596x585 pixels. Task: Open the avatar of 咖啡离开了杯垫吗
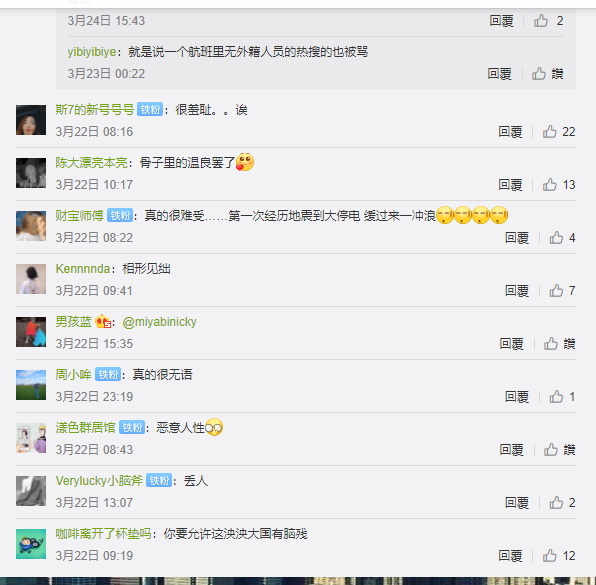(31, 544)
